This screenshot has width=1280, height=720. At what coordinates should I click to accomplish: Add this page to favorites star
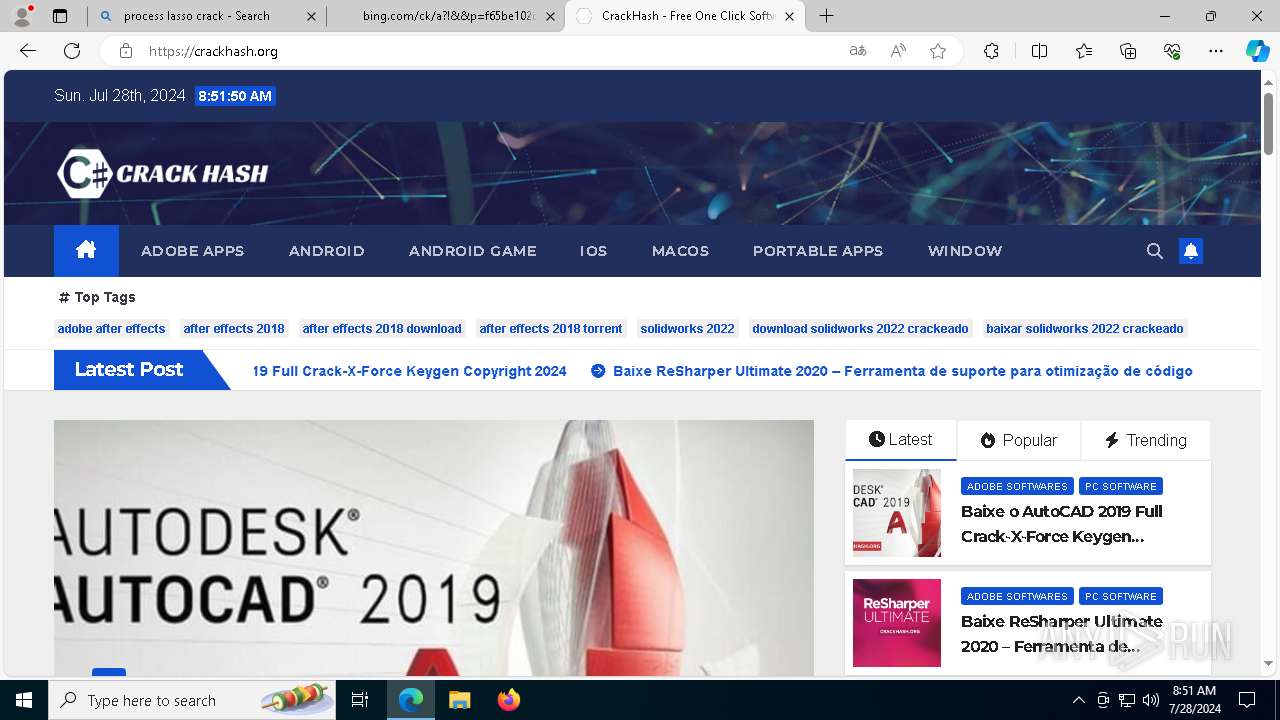[x=938, y=51]
